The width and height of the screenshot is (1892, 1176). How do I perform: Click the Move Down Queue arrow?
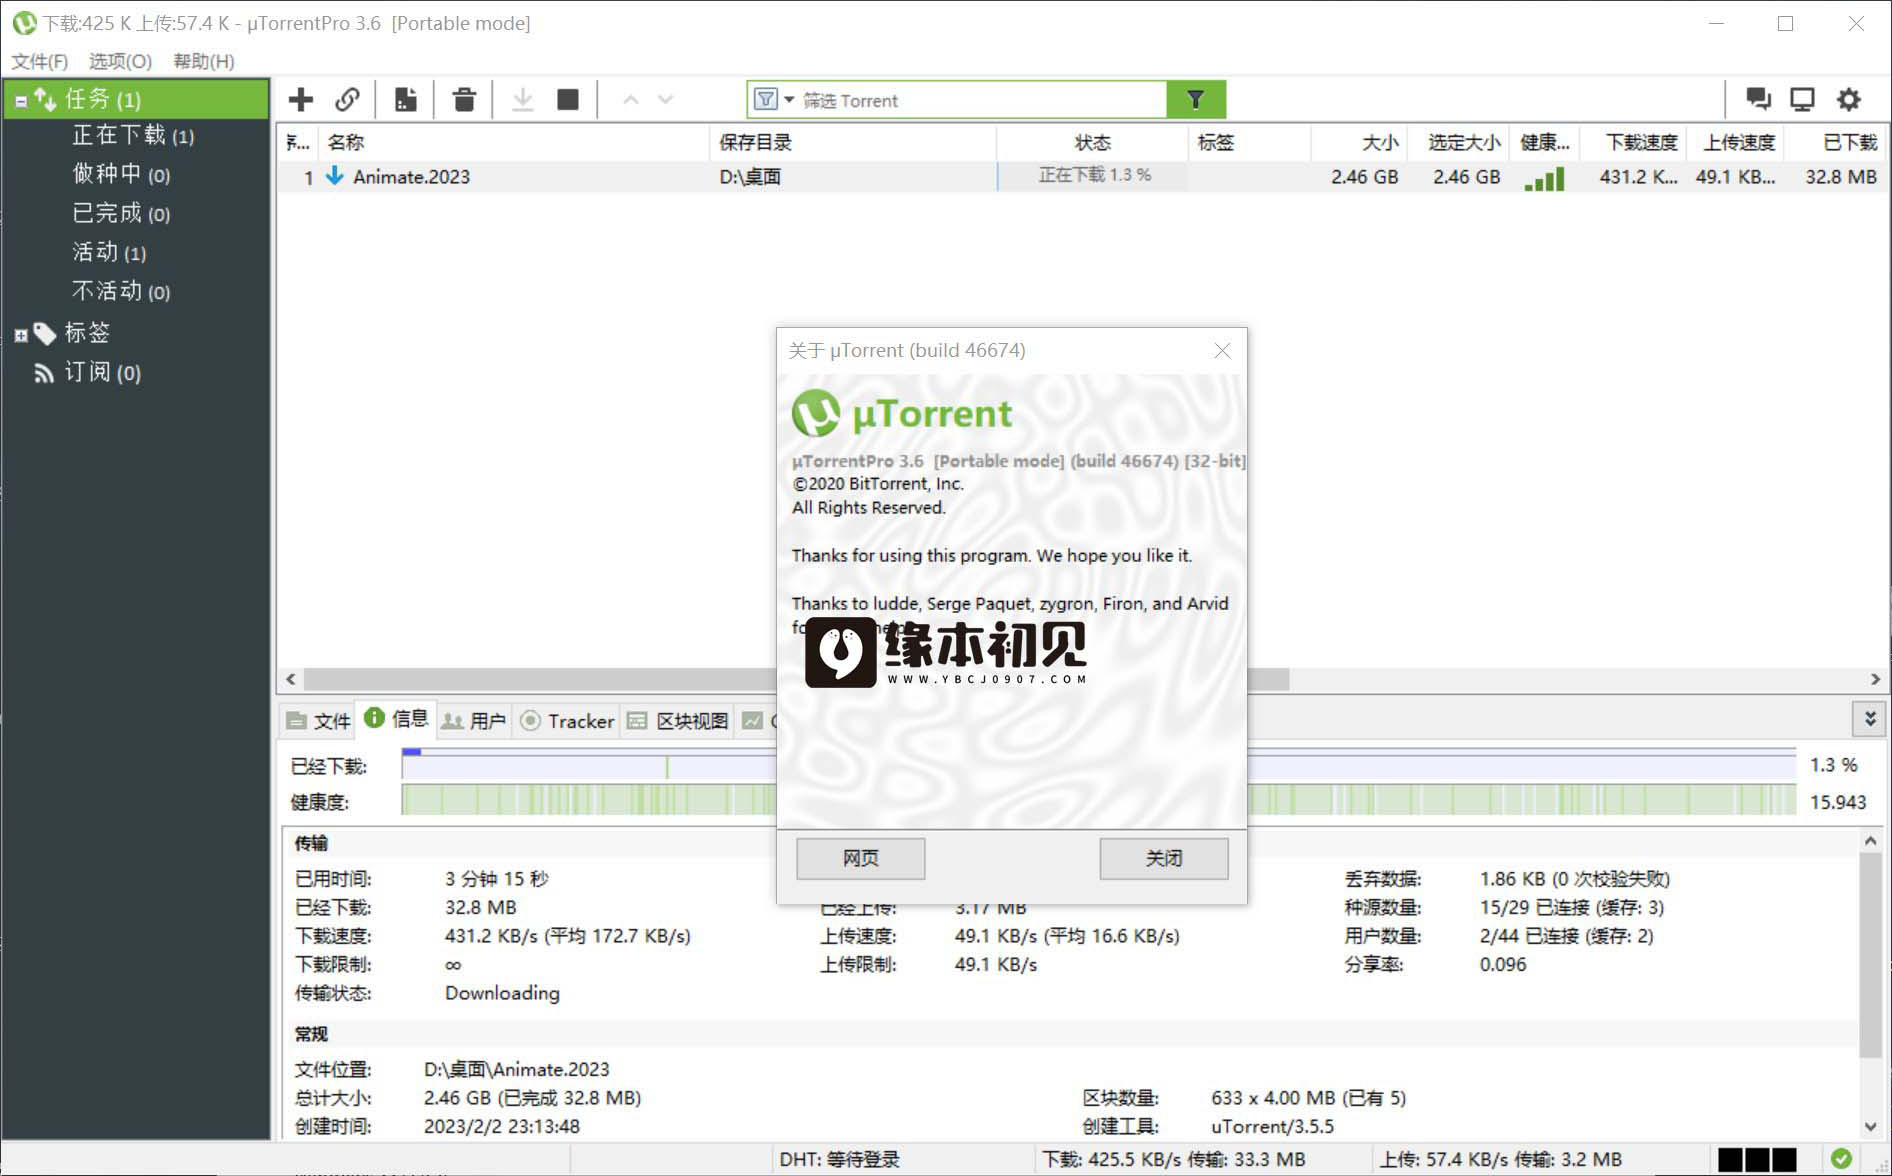[x=666, y=100]
